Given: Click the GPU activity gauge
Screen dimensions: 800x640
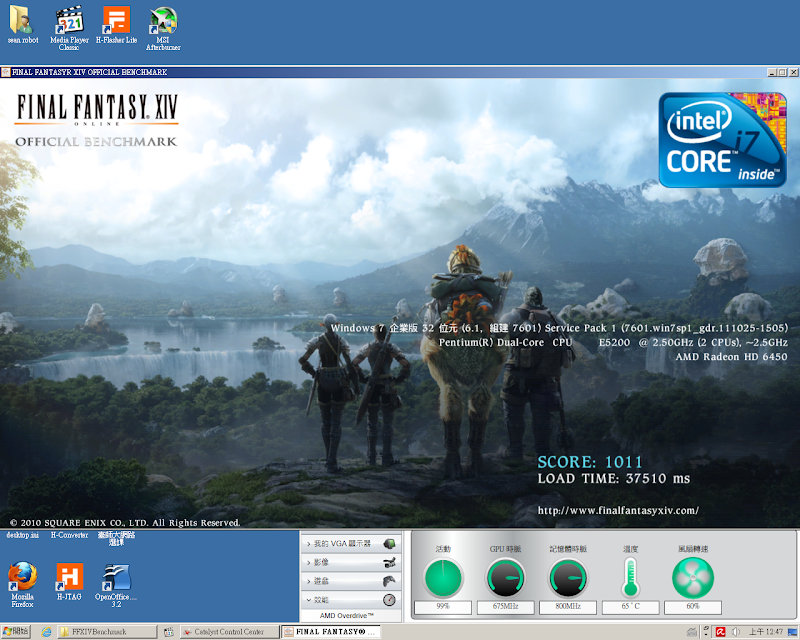Looking at the screenshot, I should [x=443, y=578].
